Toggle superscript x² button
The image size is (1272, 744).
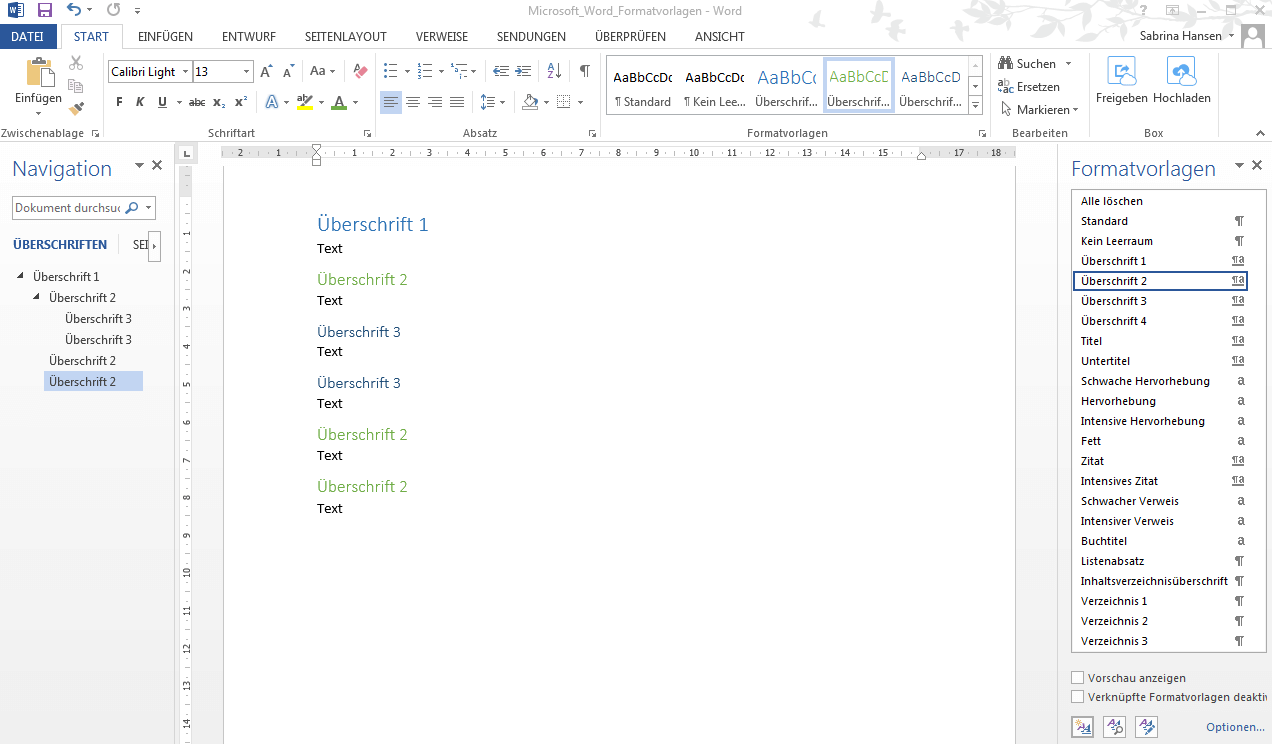coord(241,102)
